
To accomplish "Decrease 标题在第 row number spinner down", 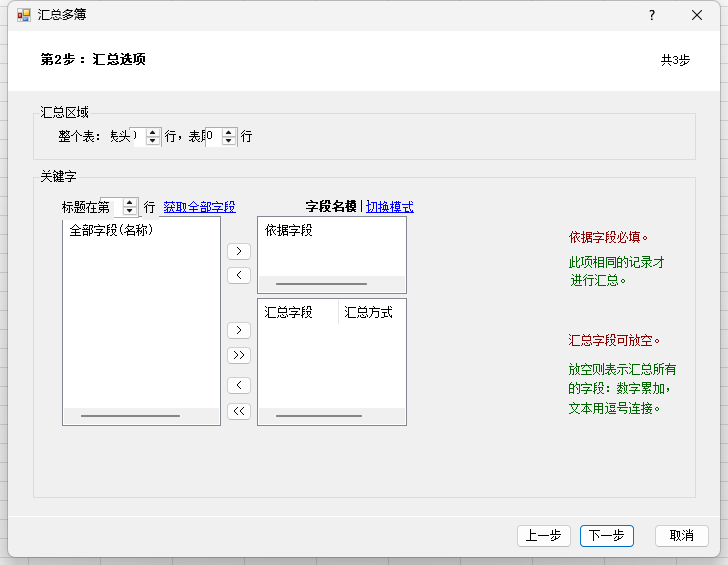I will click(130, 211).
